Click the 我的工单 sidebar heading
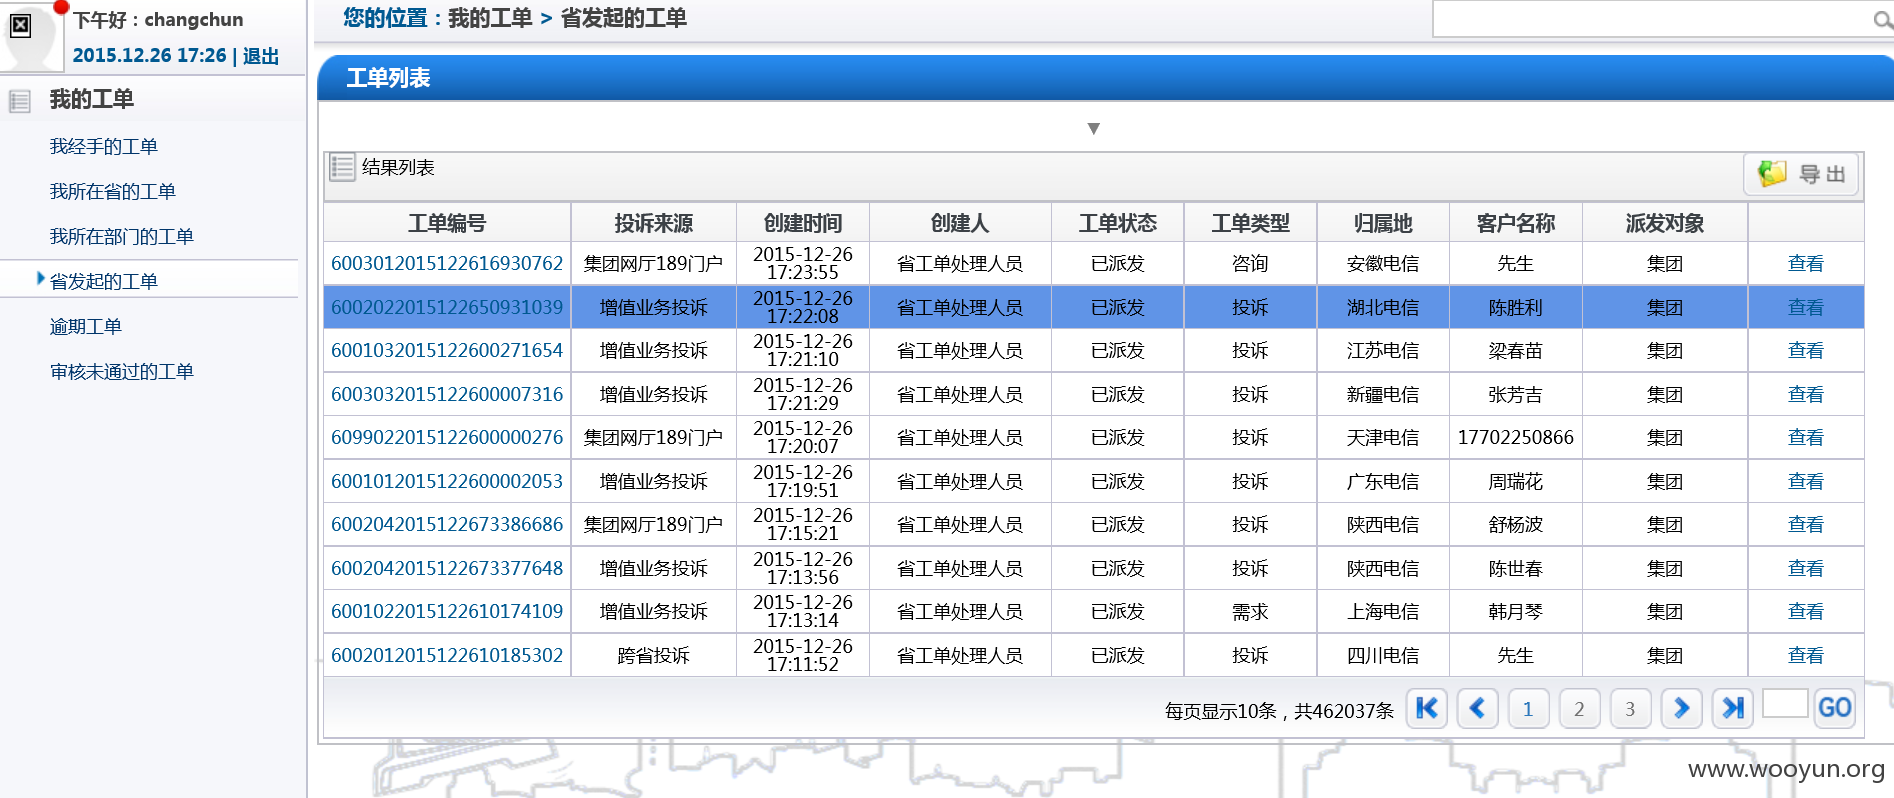1894x798 pixels. click(92, 99)
